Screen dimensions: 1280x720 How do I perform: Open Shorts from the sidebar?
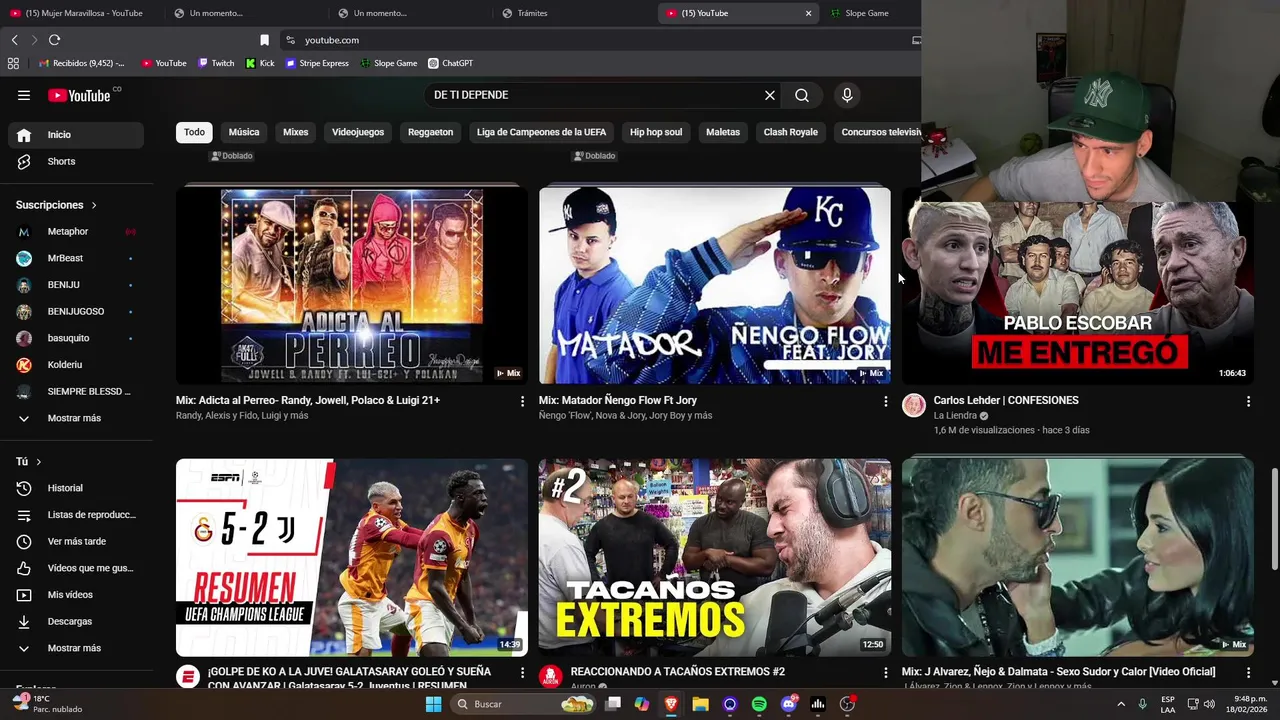[76, 161]
